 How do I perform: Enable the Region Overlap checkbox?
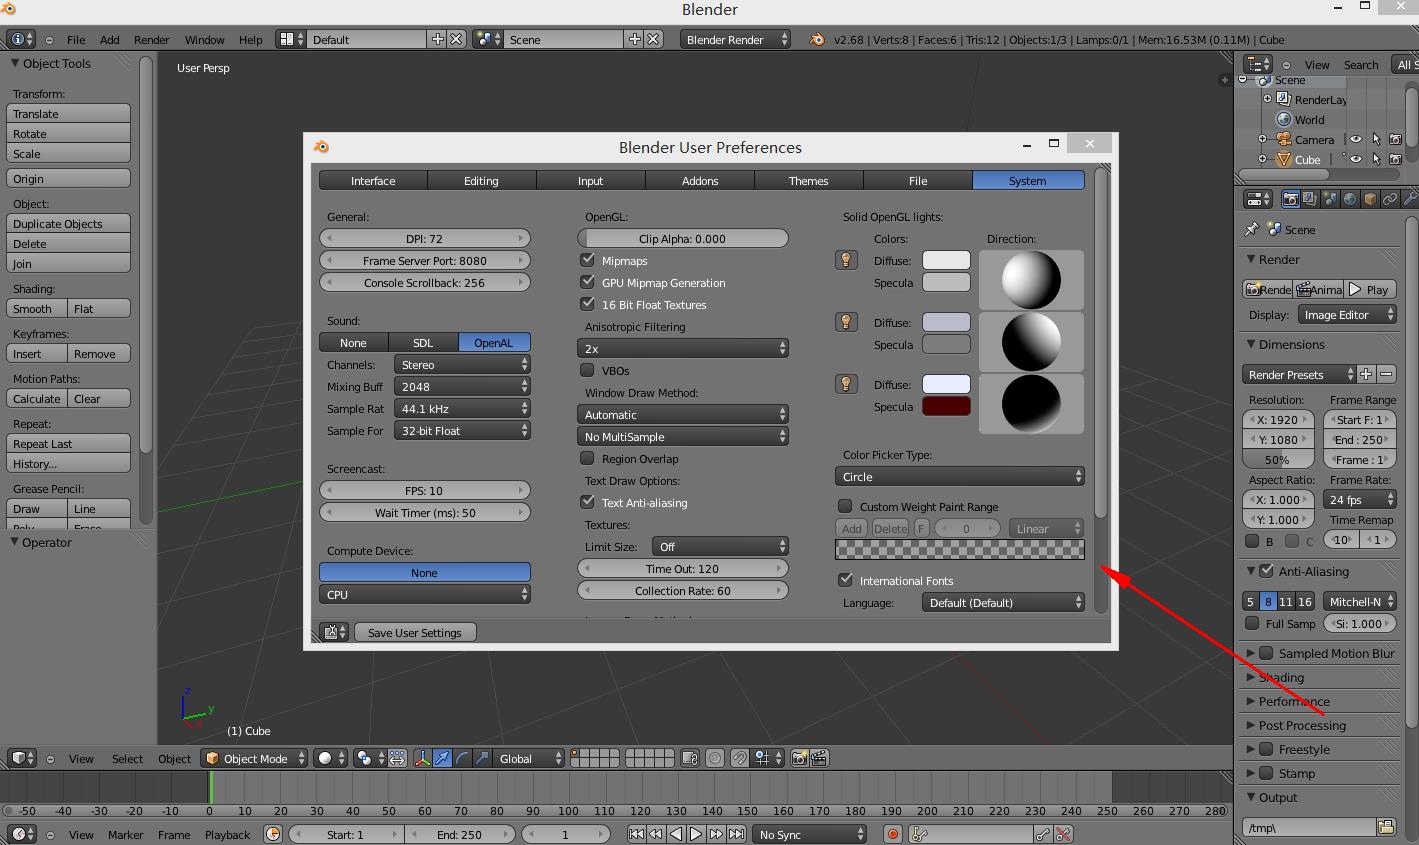(x=588, y=458)
